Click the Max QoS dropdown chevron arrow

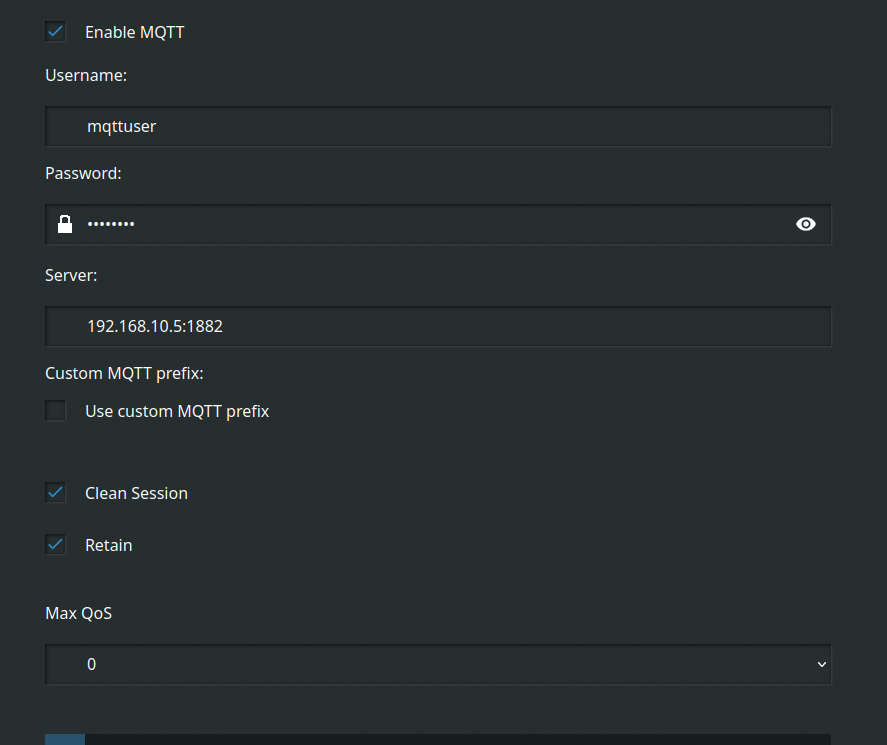(x=822, y=664)
